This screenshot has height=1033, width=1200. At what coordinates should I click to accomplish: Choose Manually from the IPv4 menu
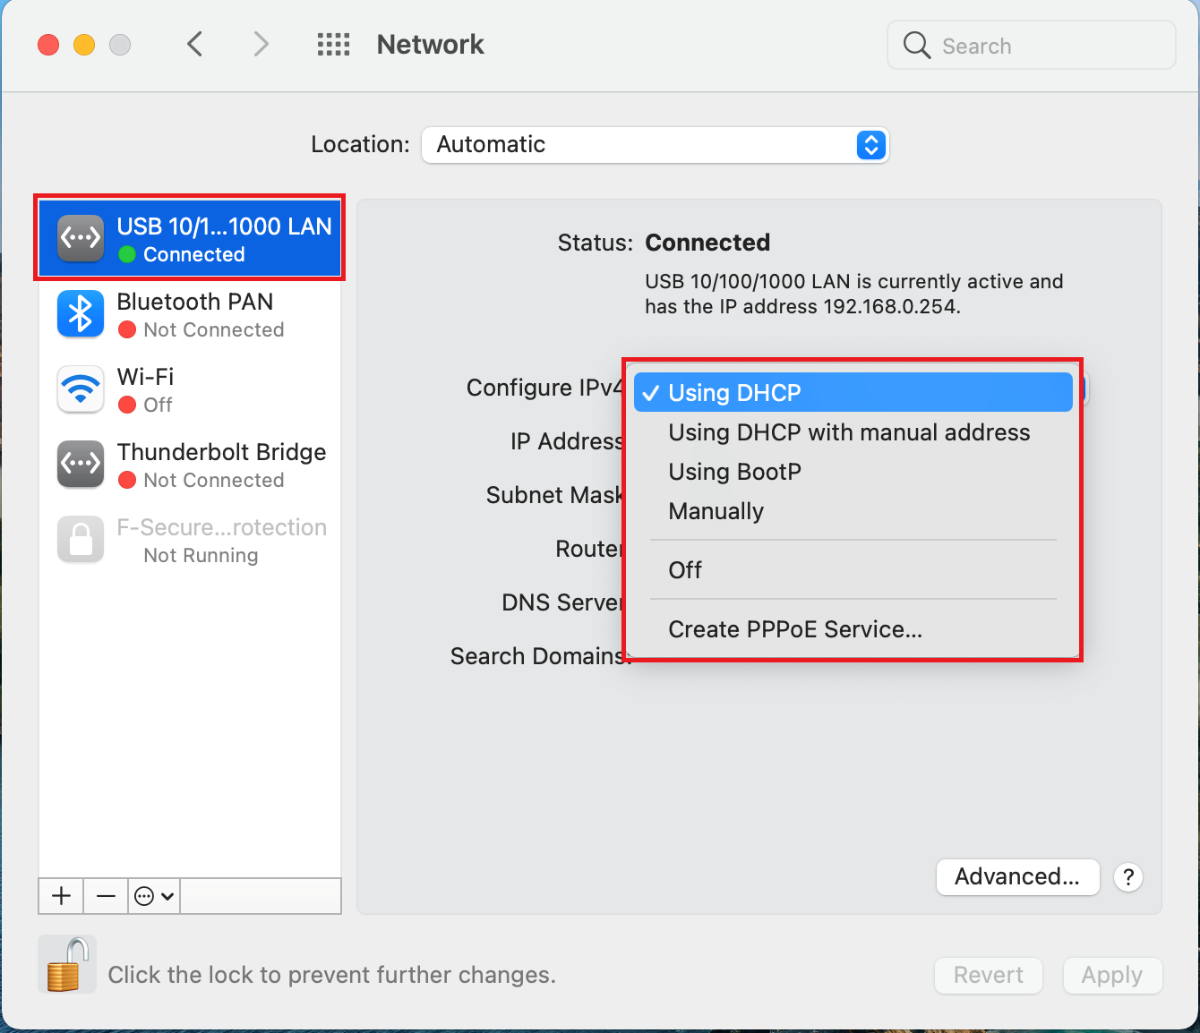[716, 512]
